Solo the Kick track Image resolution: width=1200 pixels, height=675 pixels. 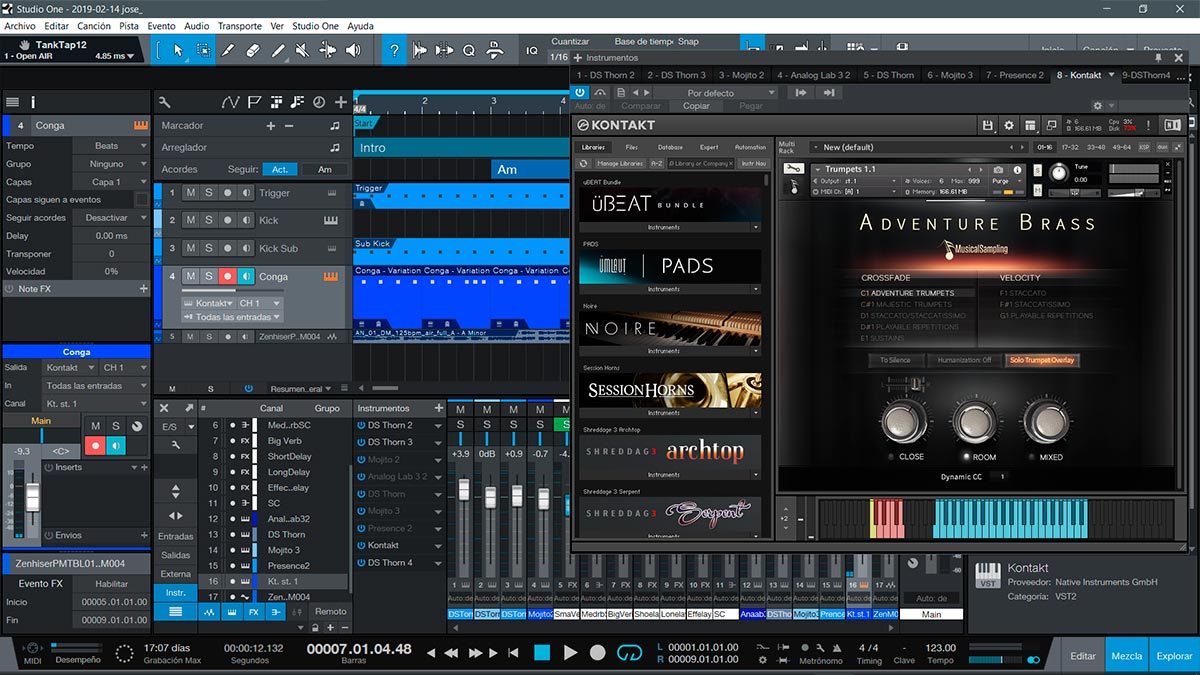pyautogui.click(x=209, y=220)
